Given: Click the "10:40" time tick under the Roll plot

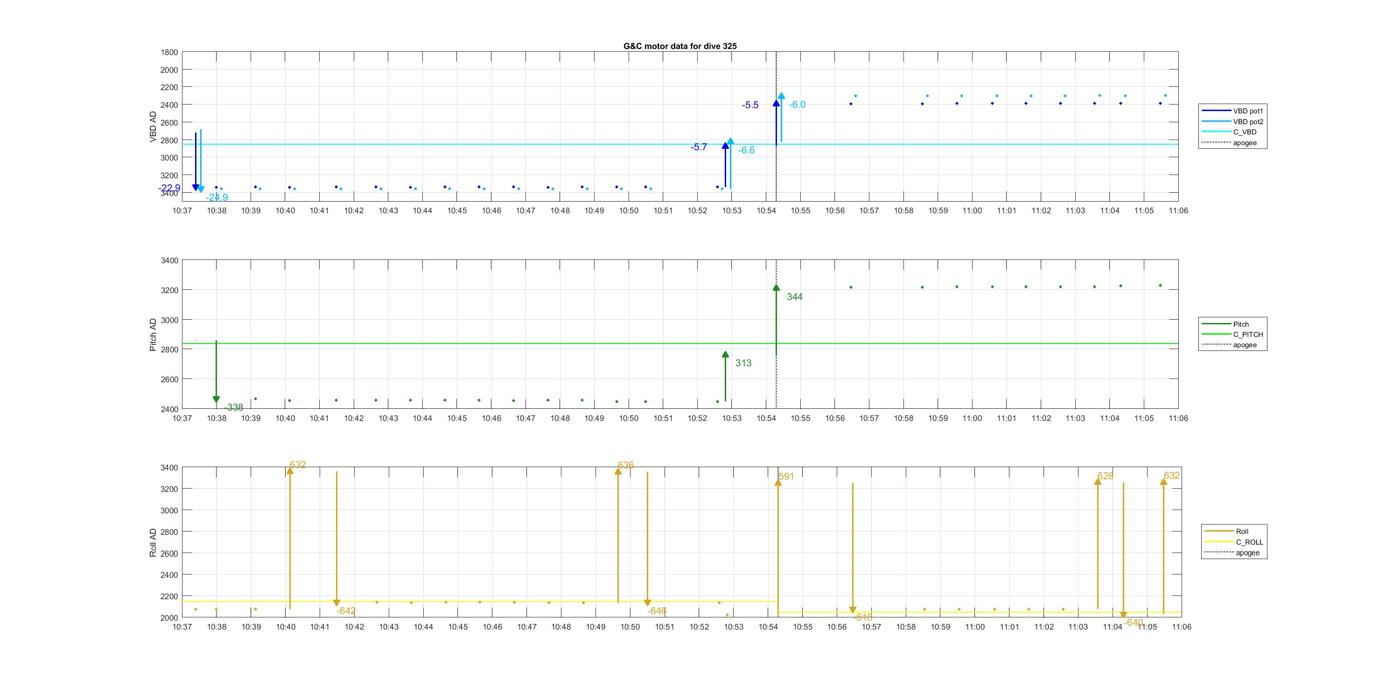Looking at the screenshot, I should (x=285, y=627).
